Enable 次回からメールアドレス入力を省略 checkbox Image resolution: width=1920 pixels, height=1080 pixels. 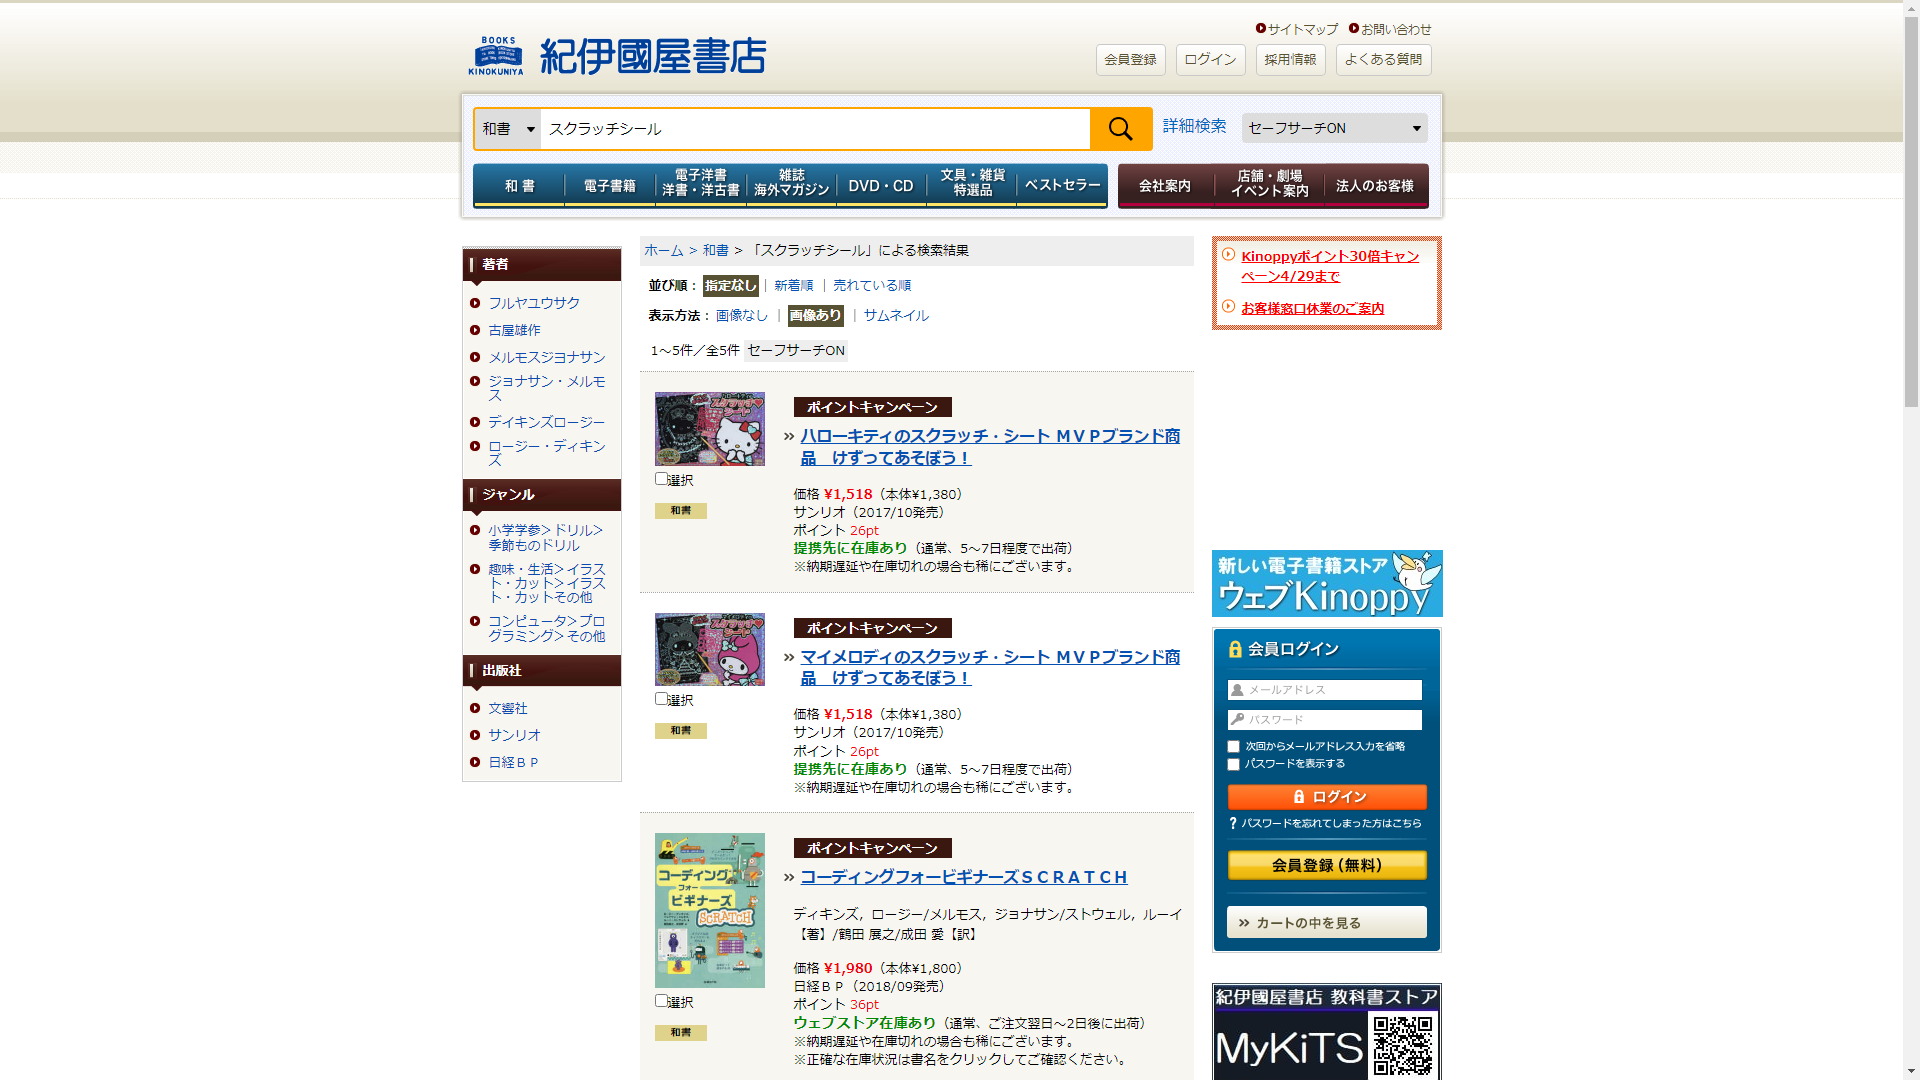pyautogui.click(x=1233, y=747)
